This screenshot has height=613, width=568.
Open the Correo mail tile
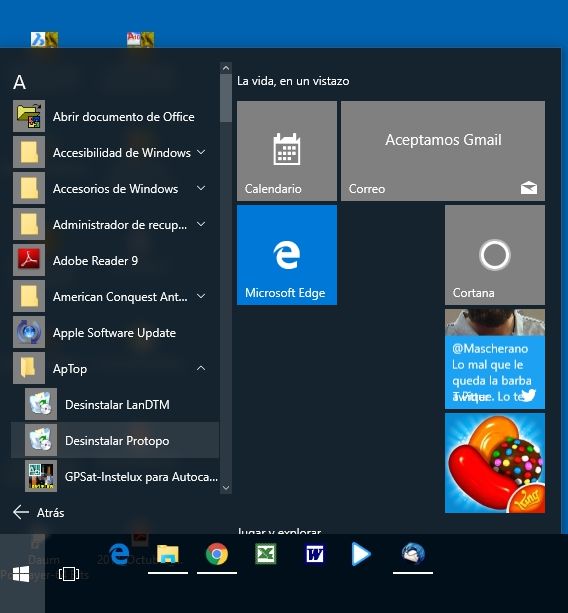tap(443, 151)
